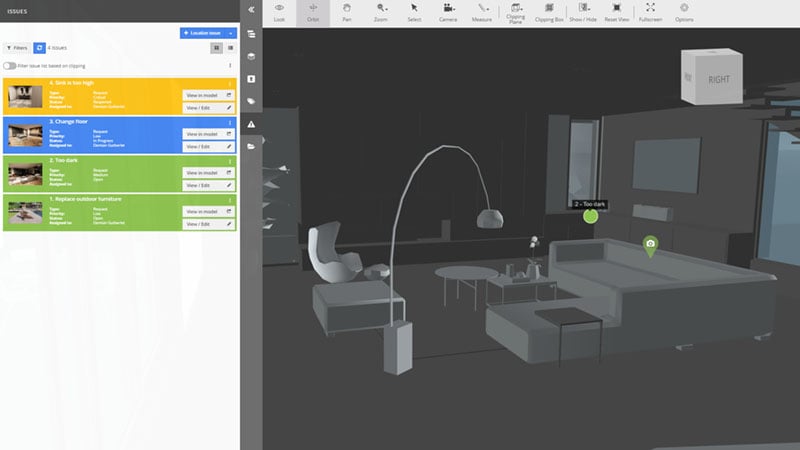Open kebab menu for Change floor issue
This screenshot has width=800, height=450.
click(x=230, y=122)
